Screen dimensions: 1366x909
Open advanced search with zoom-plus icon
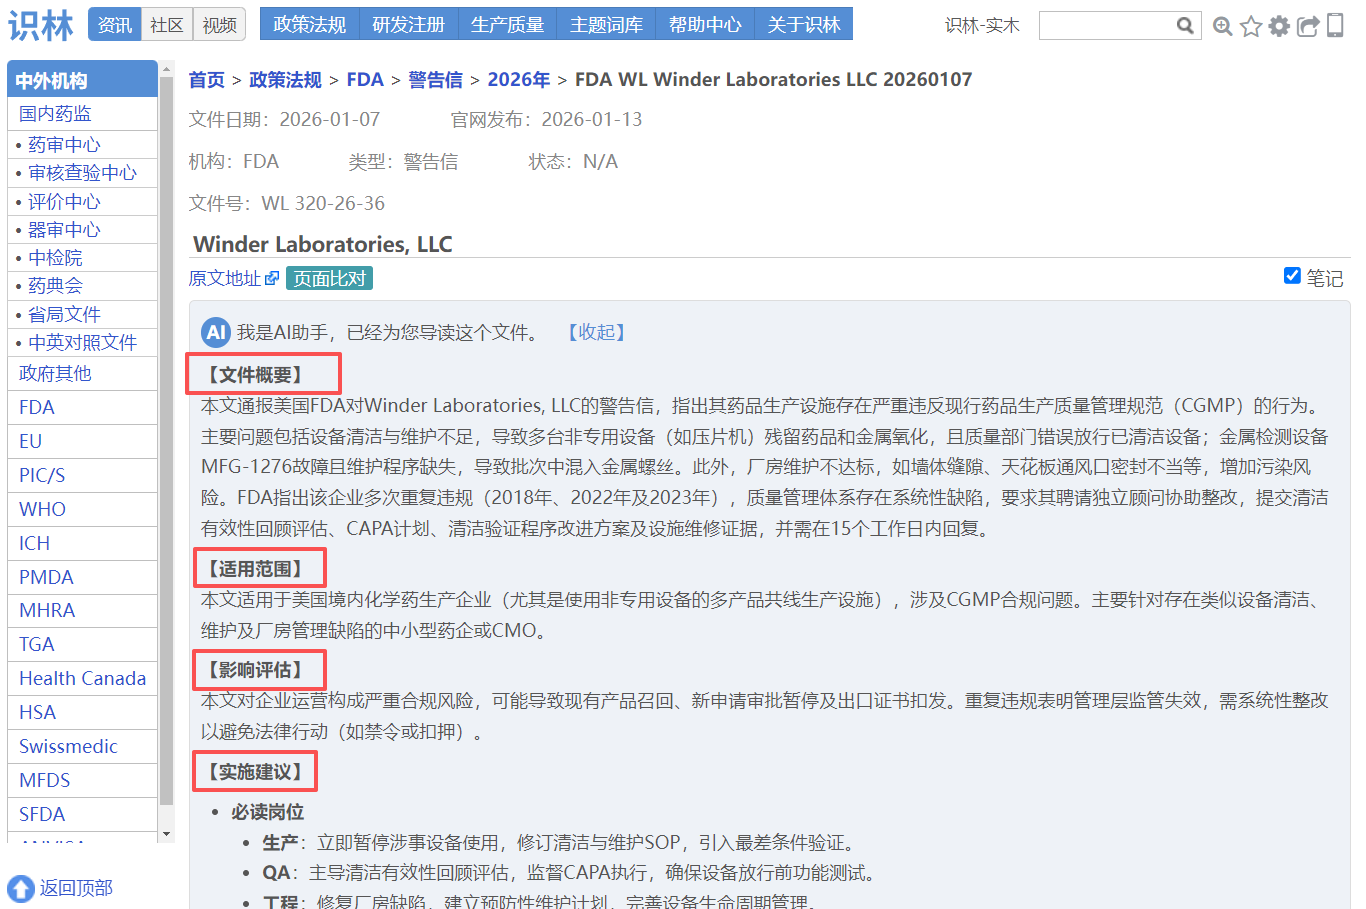coord(1222,26)
